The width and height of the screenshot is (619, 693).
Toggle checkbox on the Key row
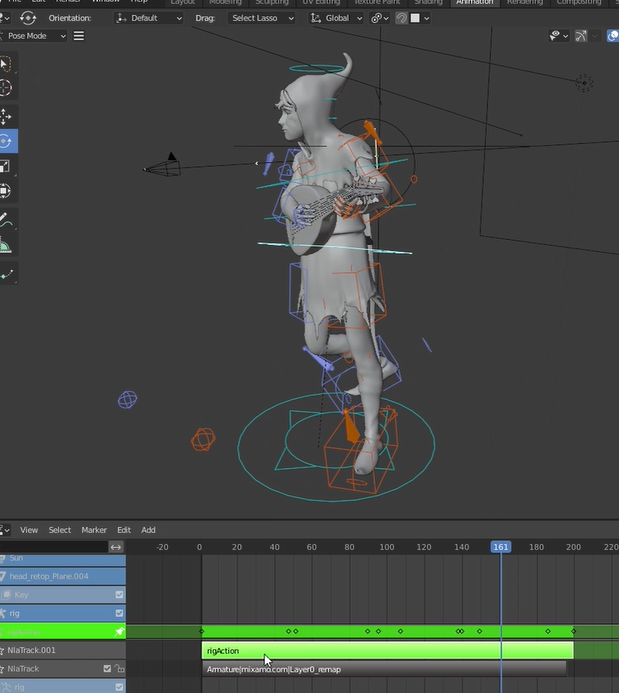(119, 595)
